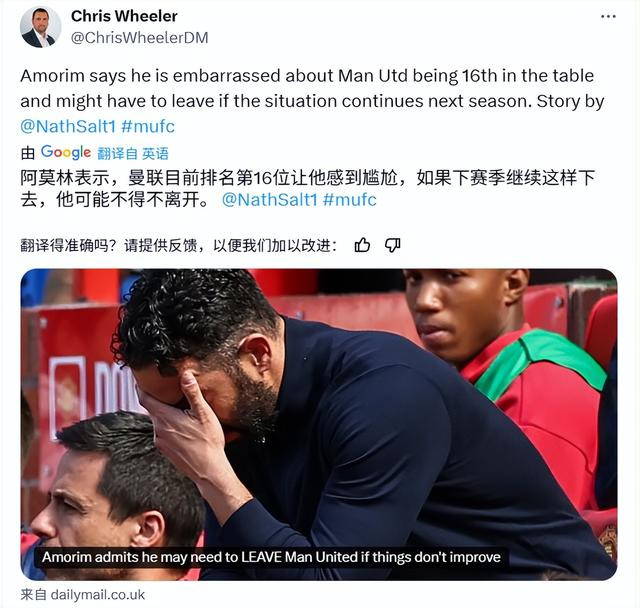Click the translated Chinese tweet text
The width and height of the screenshot is (640, 608).
[308, 189]
